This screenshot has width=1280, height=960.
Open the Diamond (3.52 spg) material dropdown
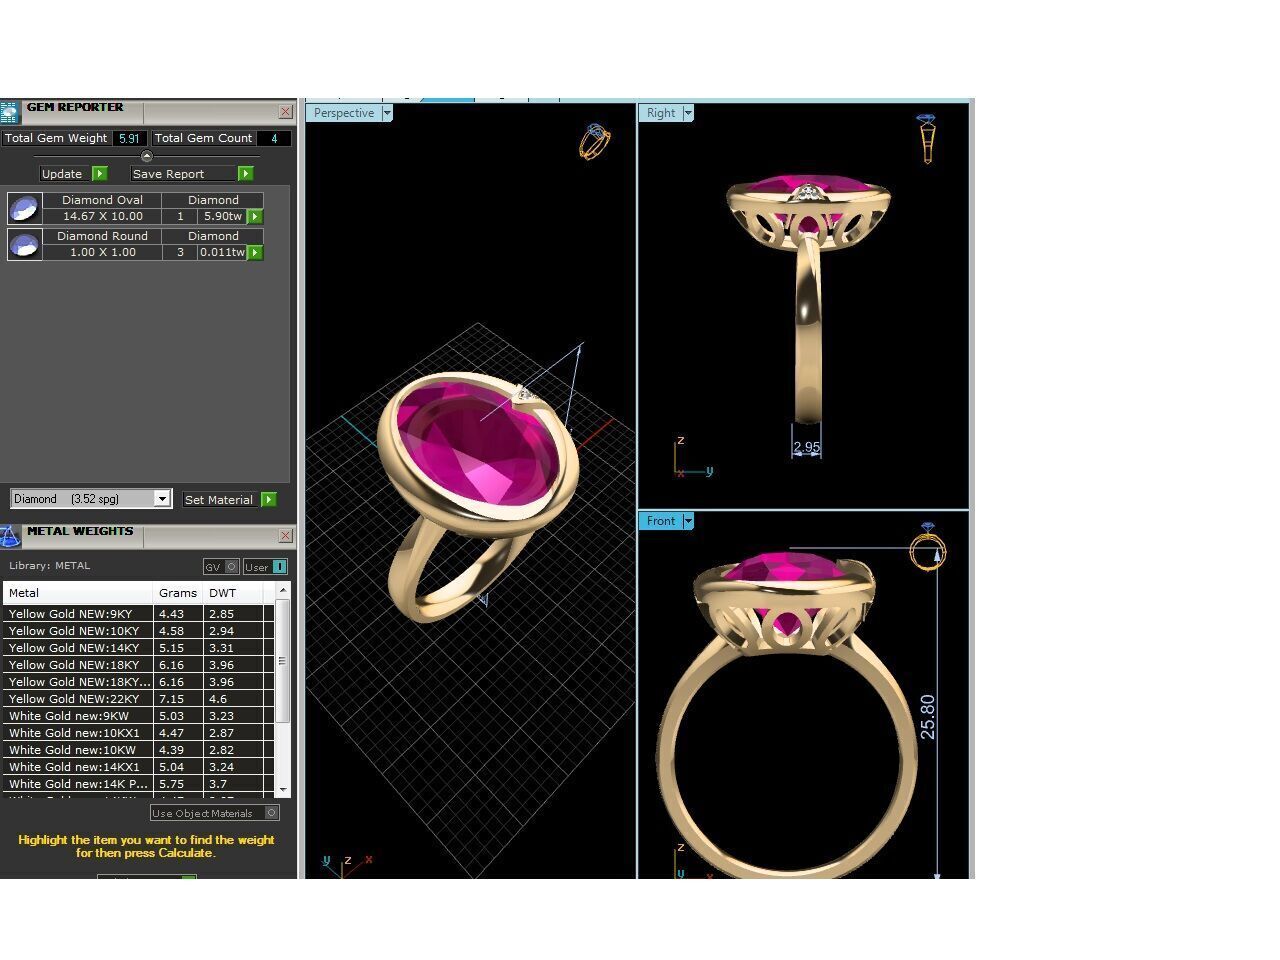[x=162, y=499]
